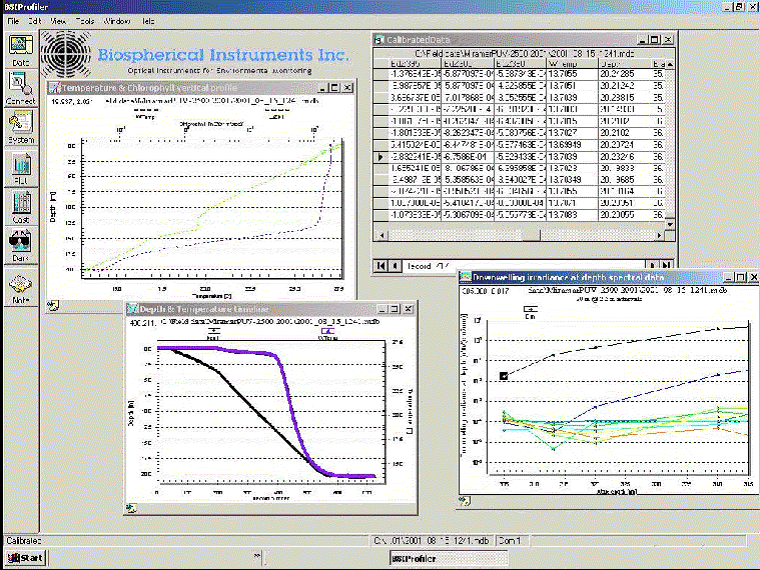Open the Connect tool in the sidebar
760x570 pixels.
tap(20, 88)
